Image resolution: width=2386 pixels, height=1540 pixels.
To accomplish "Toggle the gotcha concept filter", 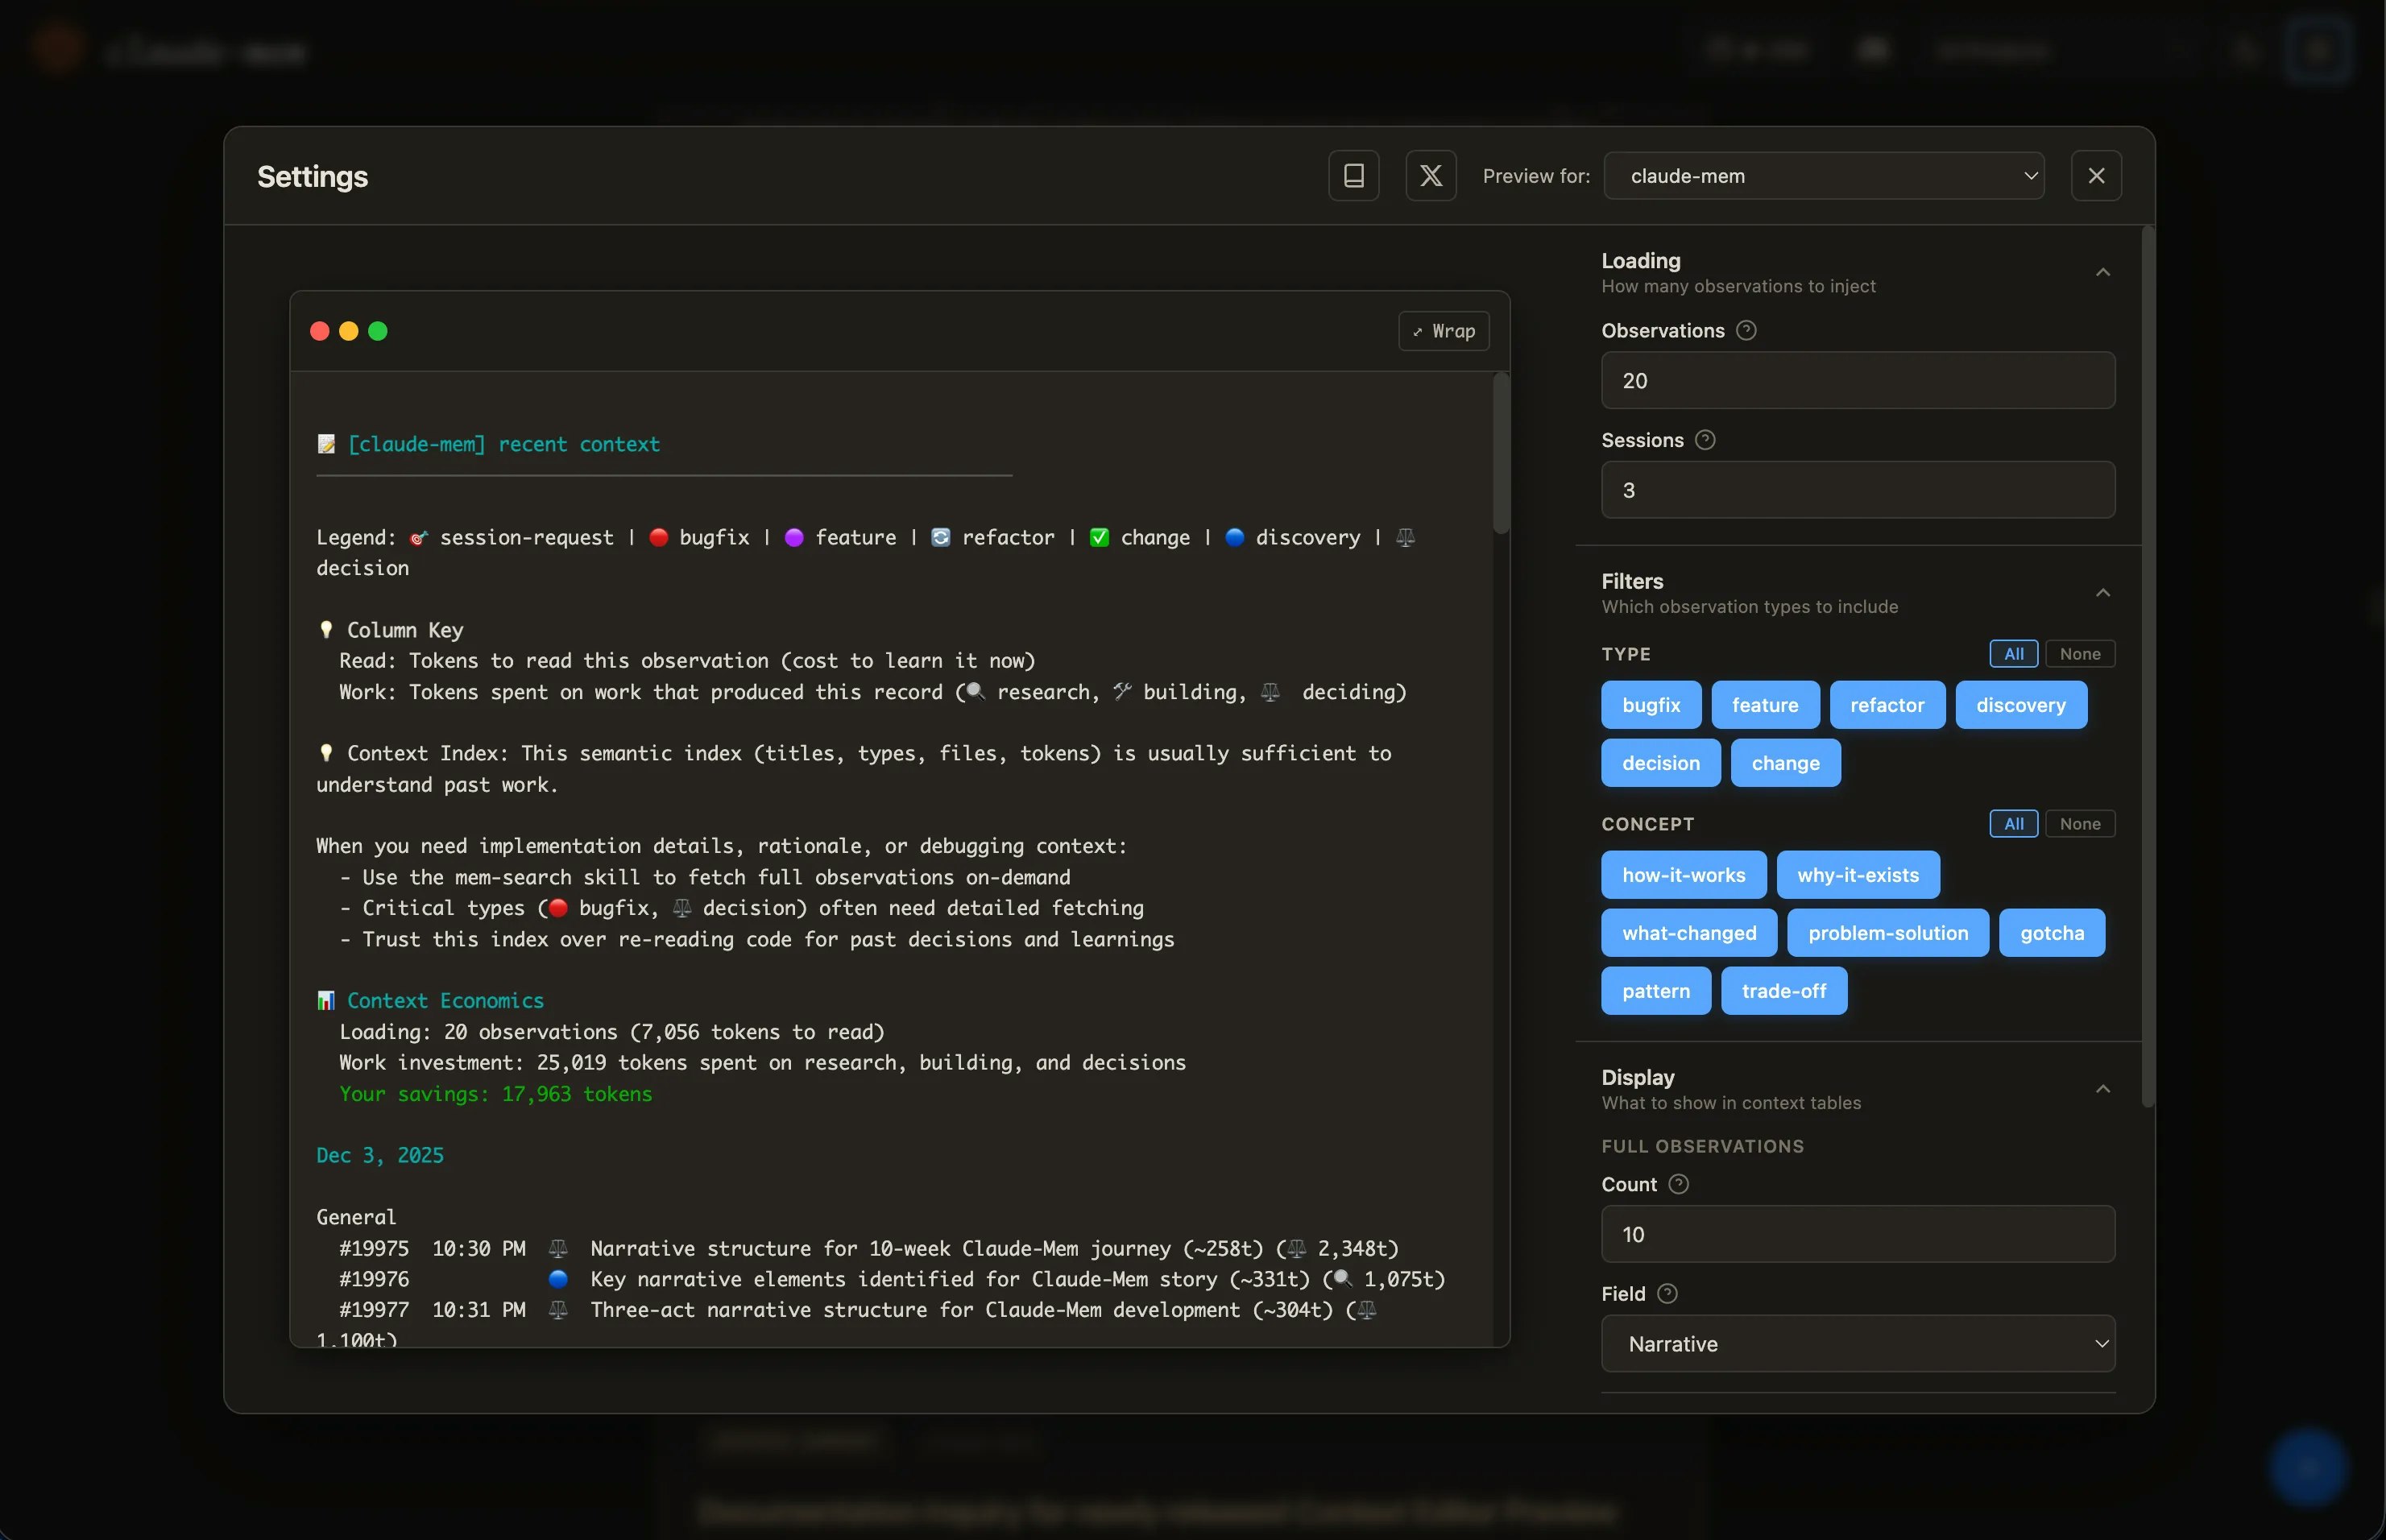I will click(x=2051, y=933).
